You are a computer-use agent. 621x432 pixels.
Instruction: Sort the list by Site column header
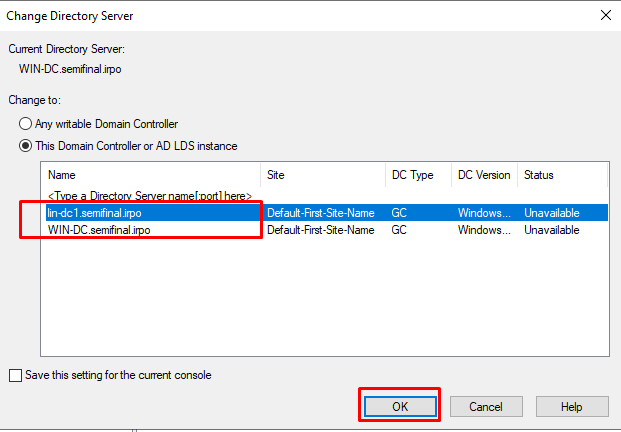[x=322, y=175]
